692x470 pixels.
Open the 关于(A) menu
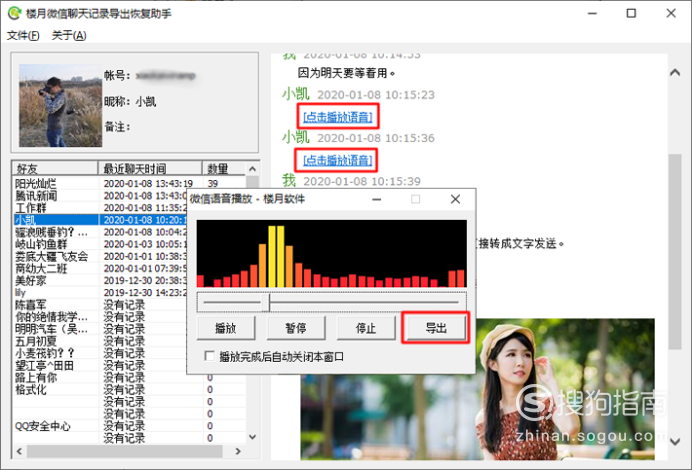(x=69, y=35)
